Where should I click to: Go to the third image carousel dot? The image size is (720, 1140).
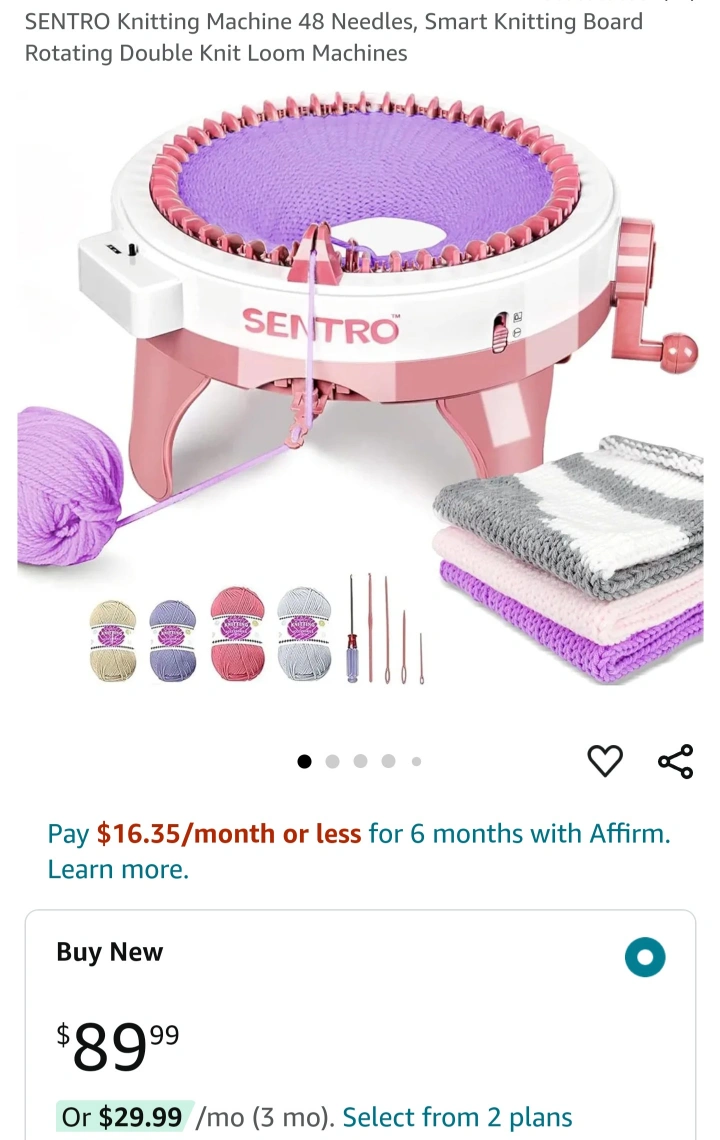point(360,761)
